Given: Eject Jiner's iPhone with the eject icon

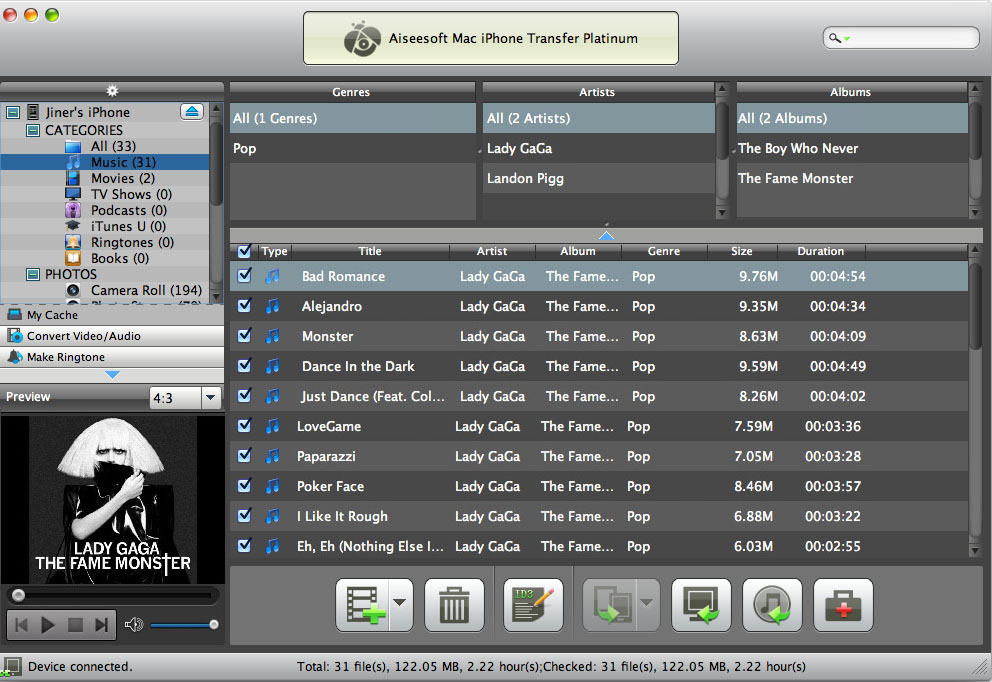Looking at the screenshot, I should coord(192,112).
